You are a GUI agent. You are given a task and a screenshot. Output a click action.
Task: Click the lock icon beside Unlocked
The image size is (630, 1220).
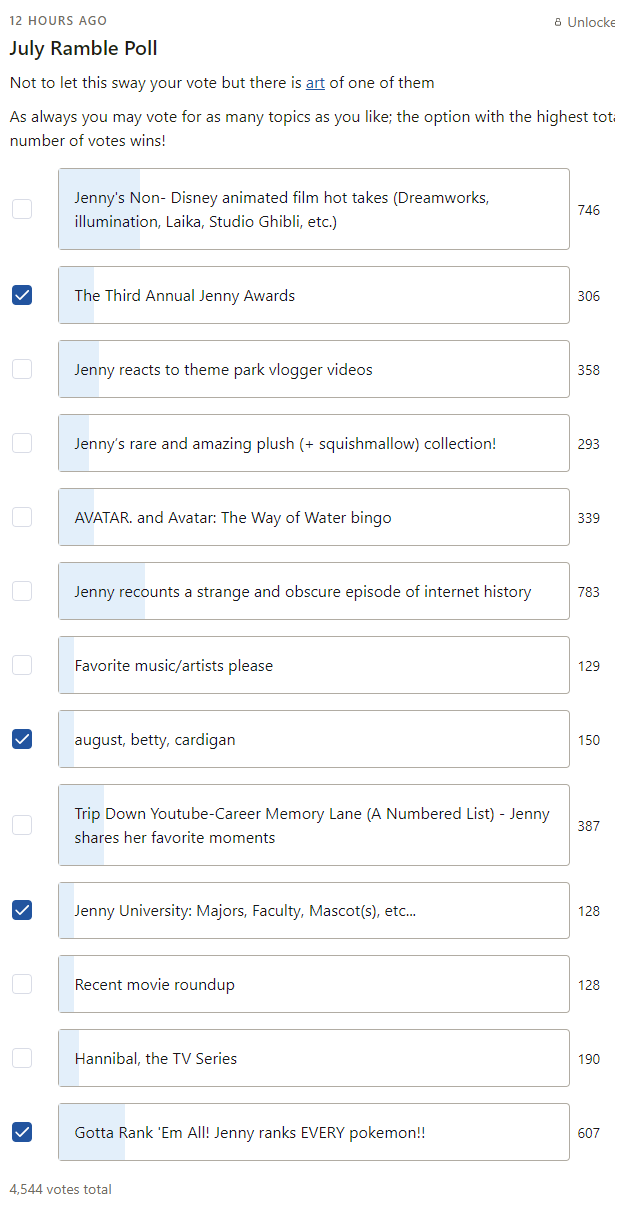pos(558,22)
